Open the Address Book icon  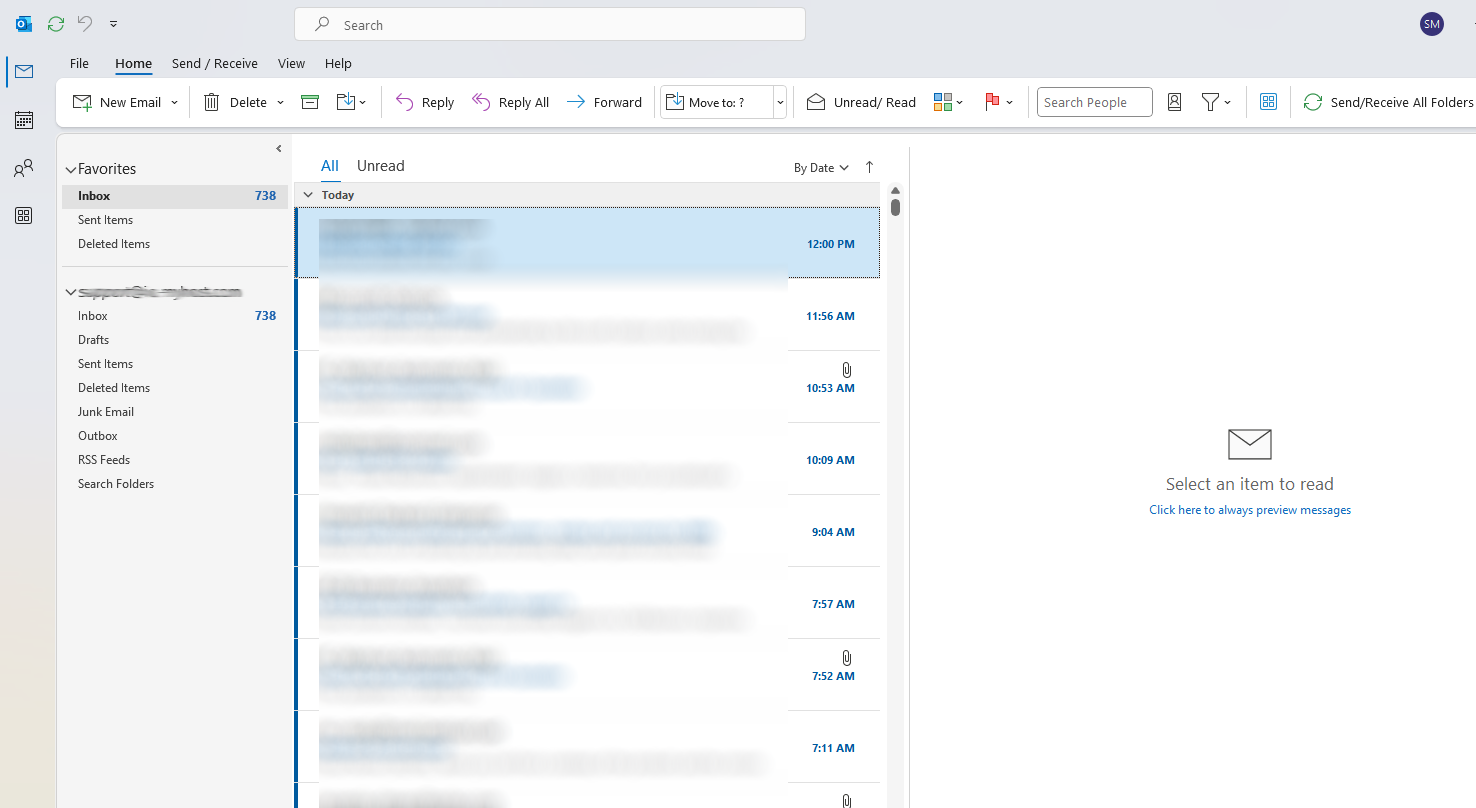pos(1175,102)
